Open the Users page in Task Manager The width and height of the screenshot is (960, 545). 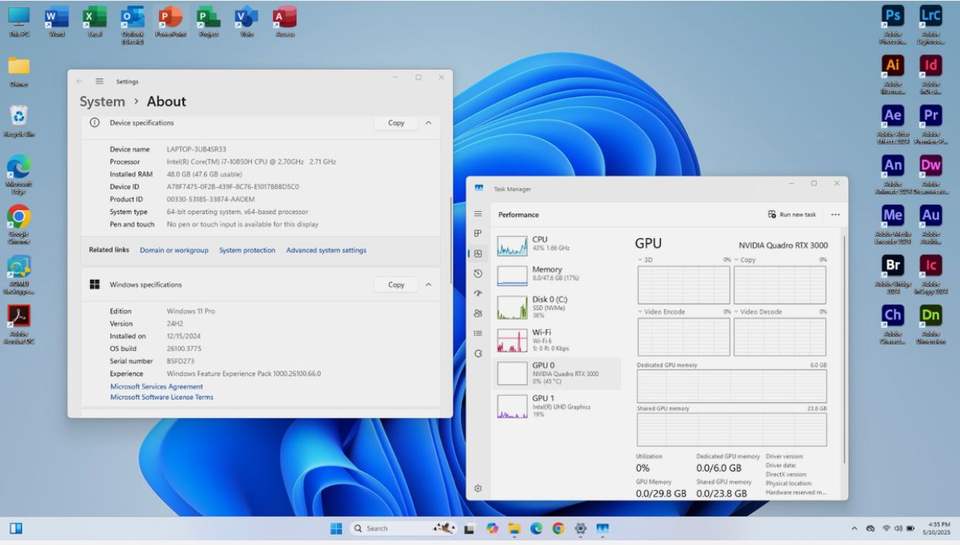[x=478, y=313]
